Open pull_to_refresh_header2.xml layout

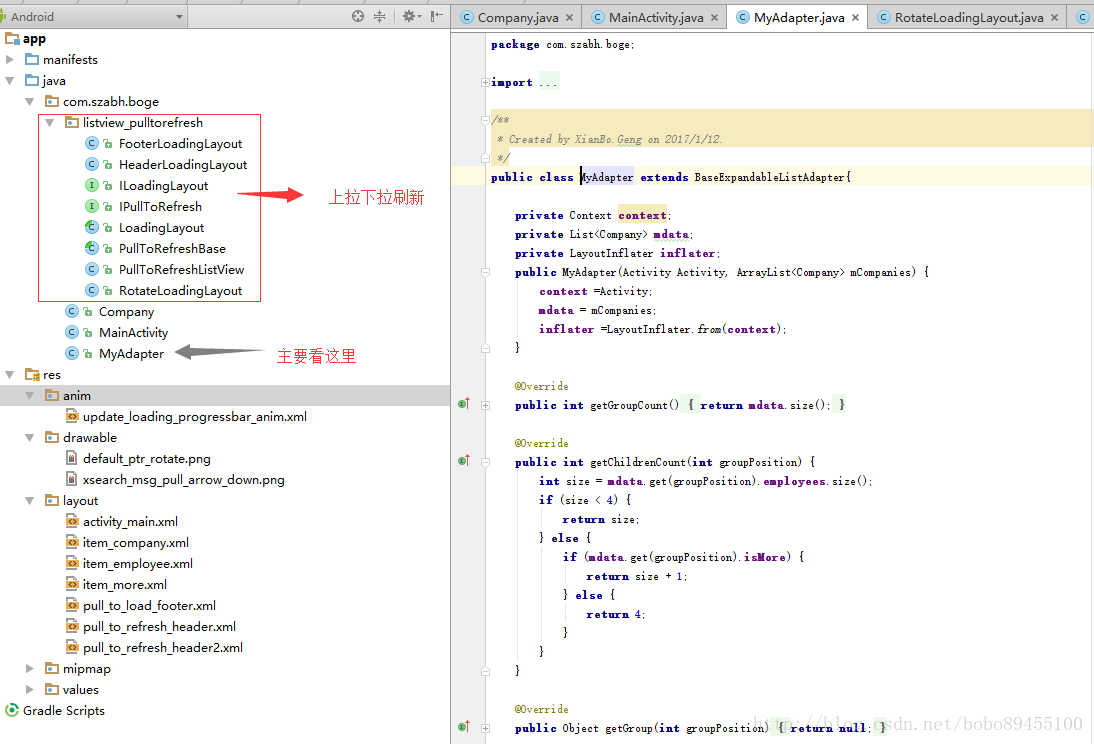point(163,647)
